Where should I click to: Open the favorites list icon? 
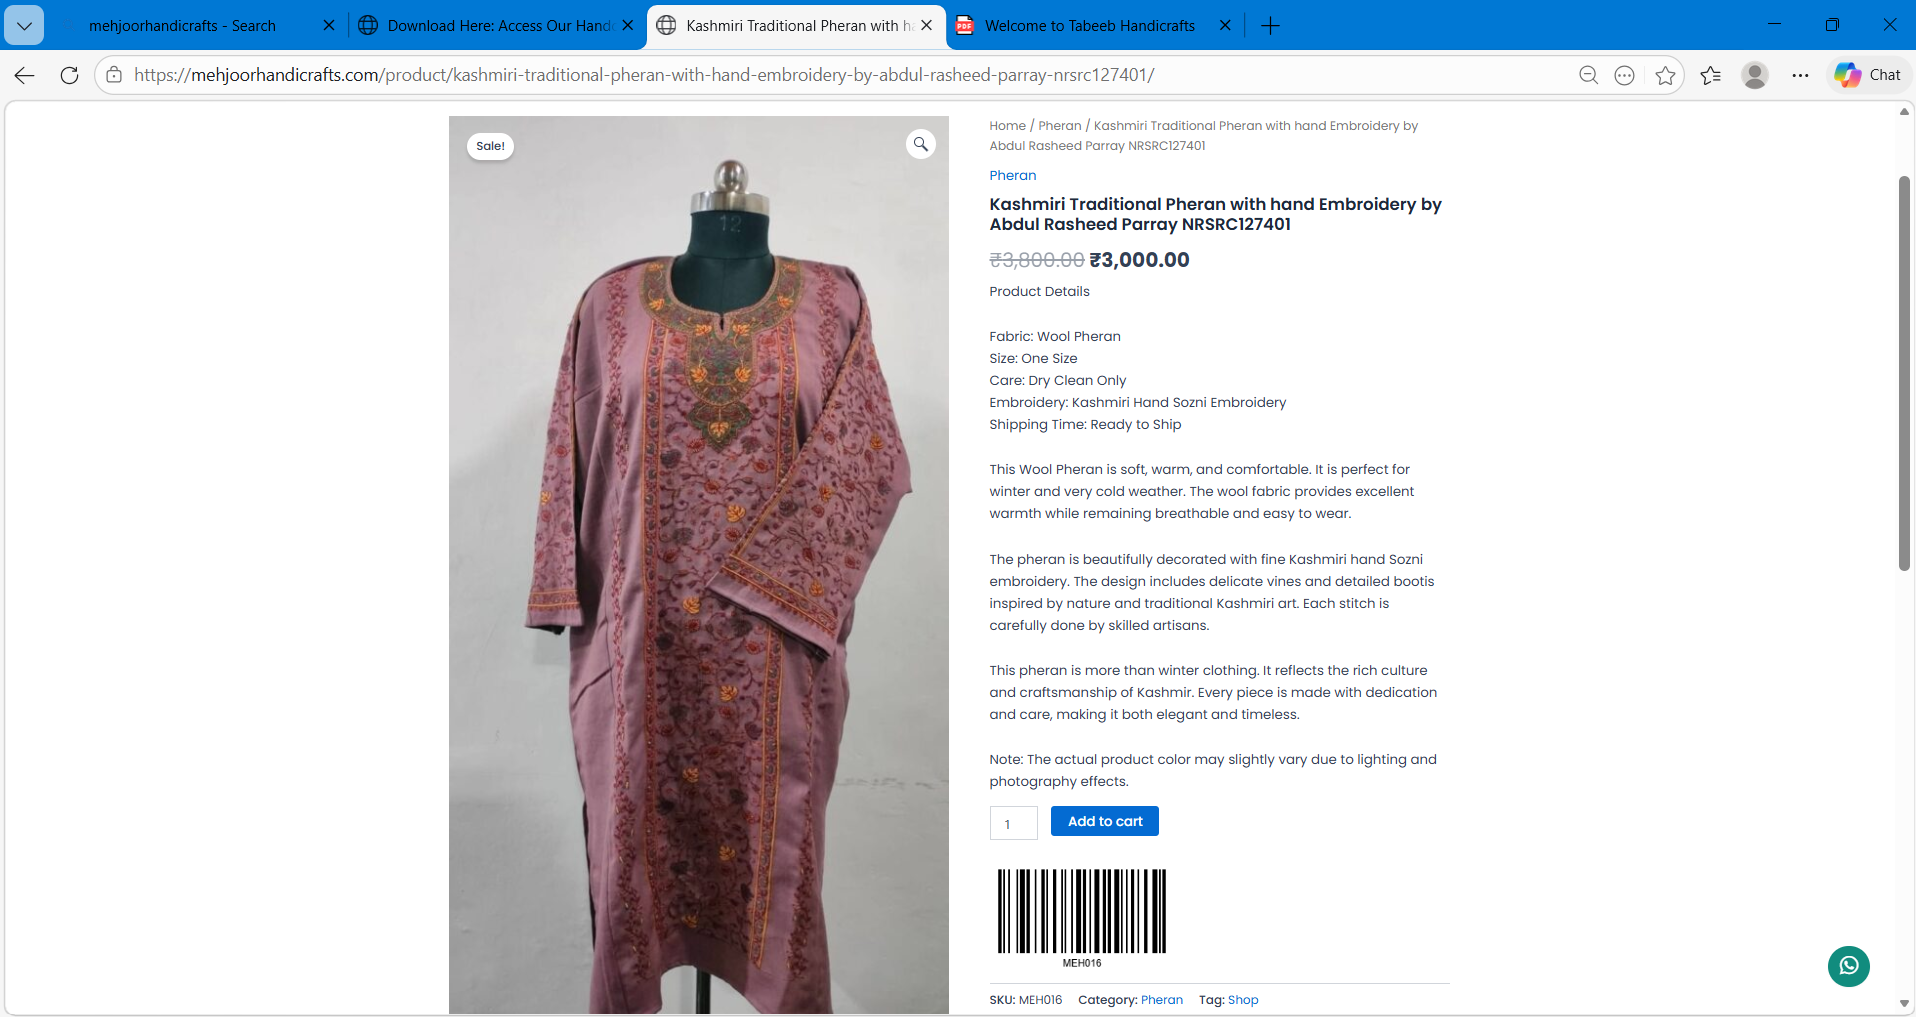1711,75
